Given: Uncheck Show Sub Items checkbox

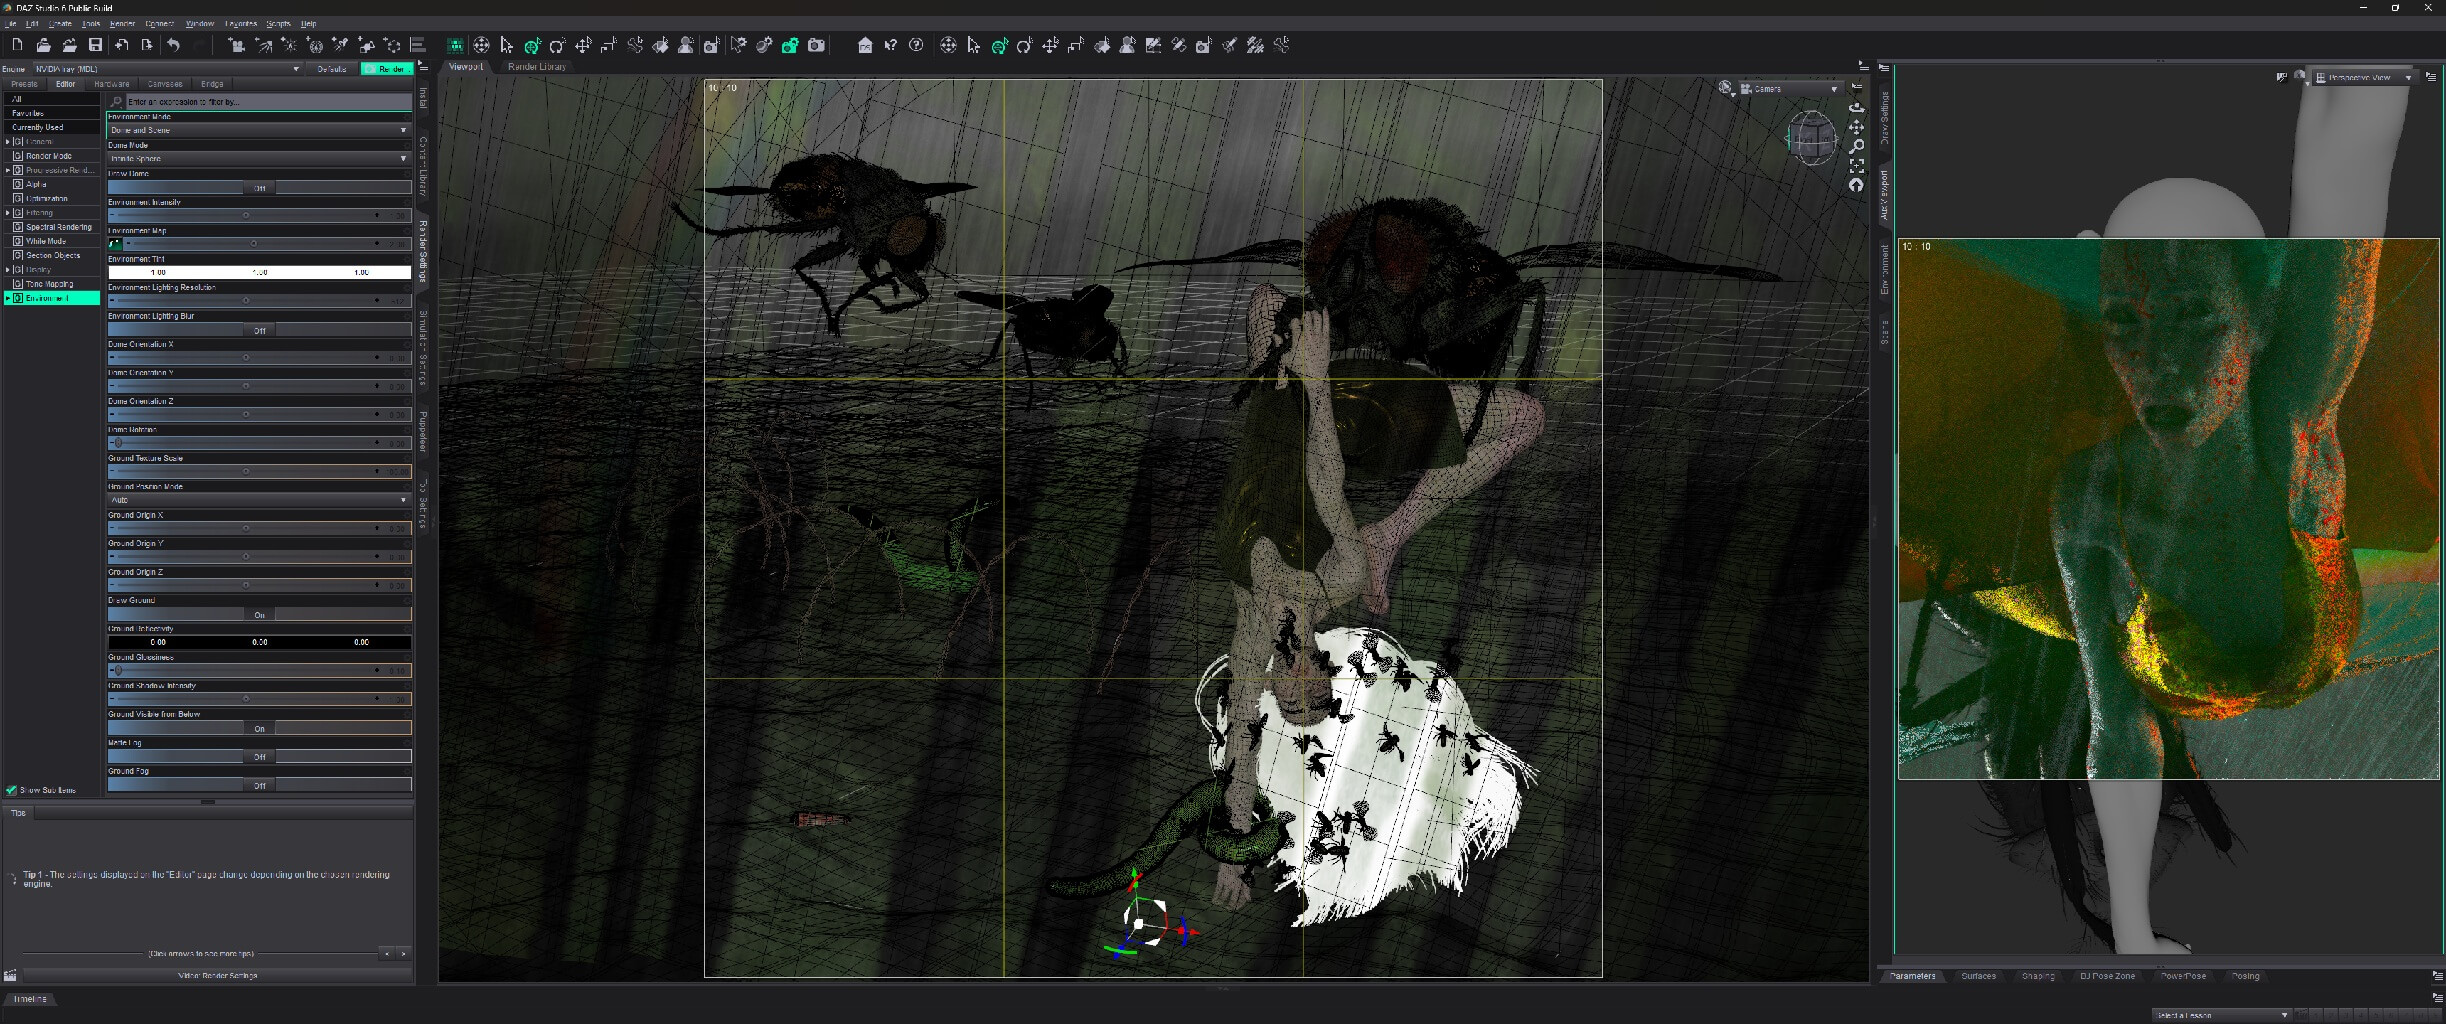Looking at the screenshot, I should coord(11,790).
